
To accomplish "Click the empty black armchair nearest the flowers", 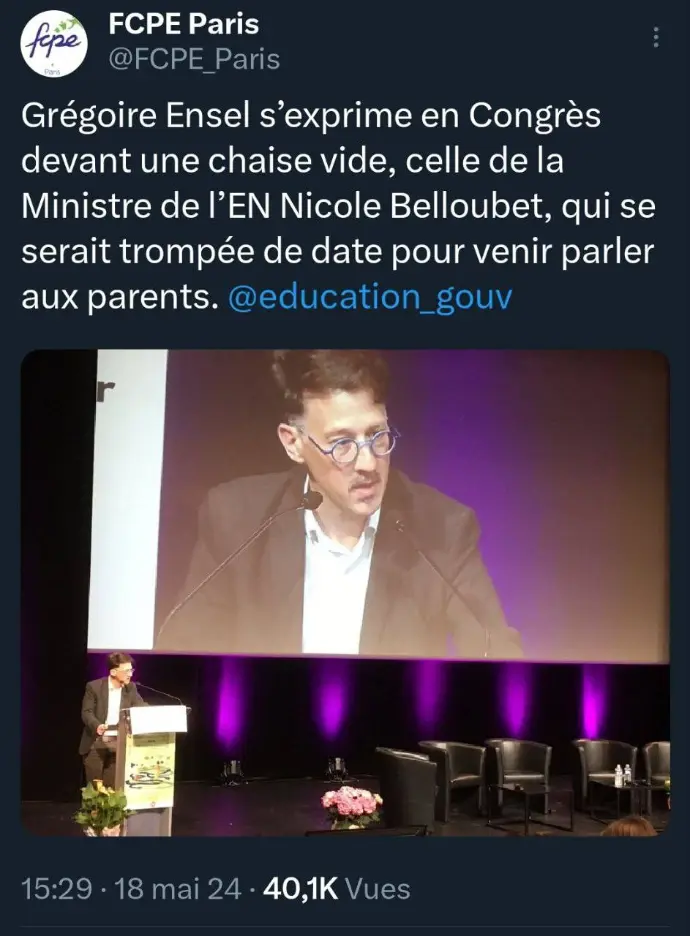I will tap(407, 787).
